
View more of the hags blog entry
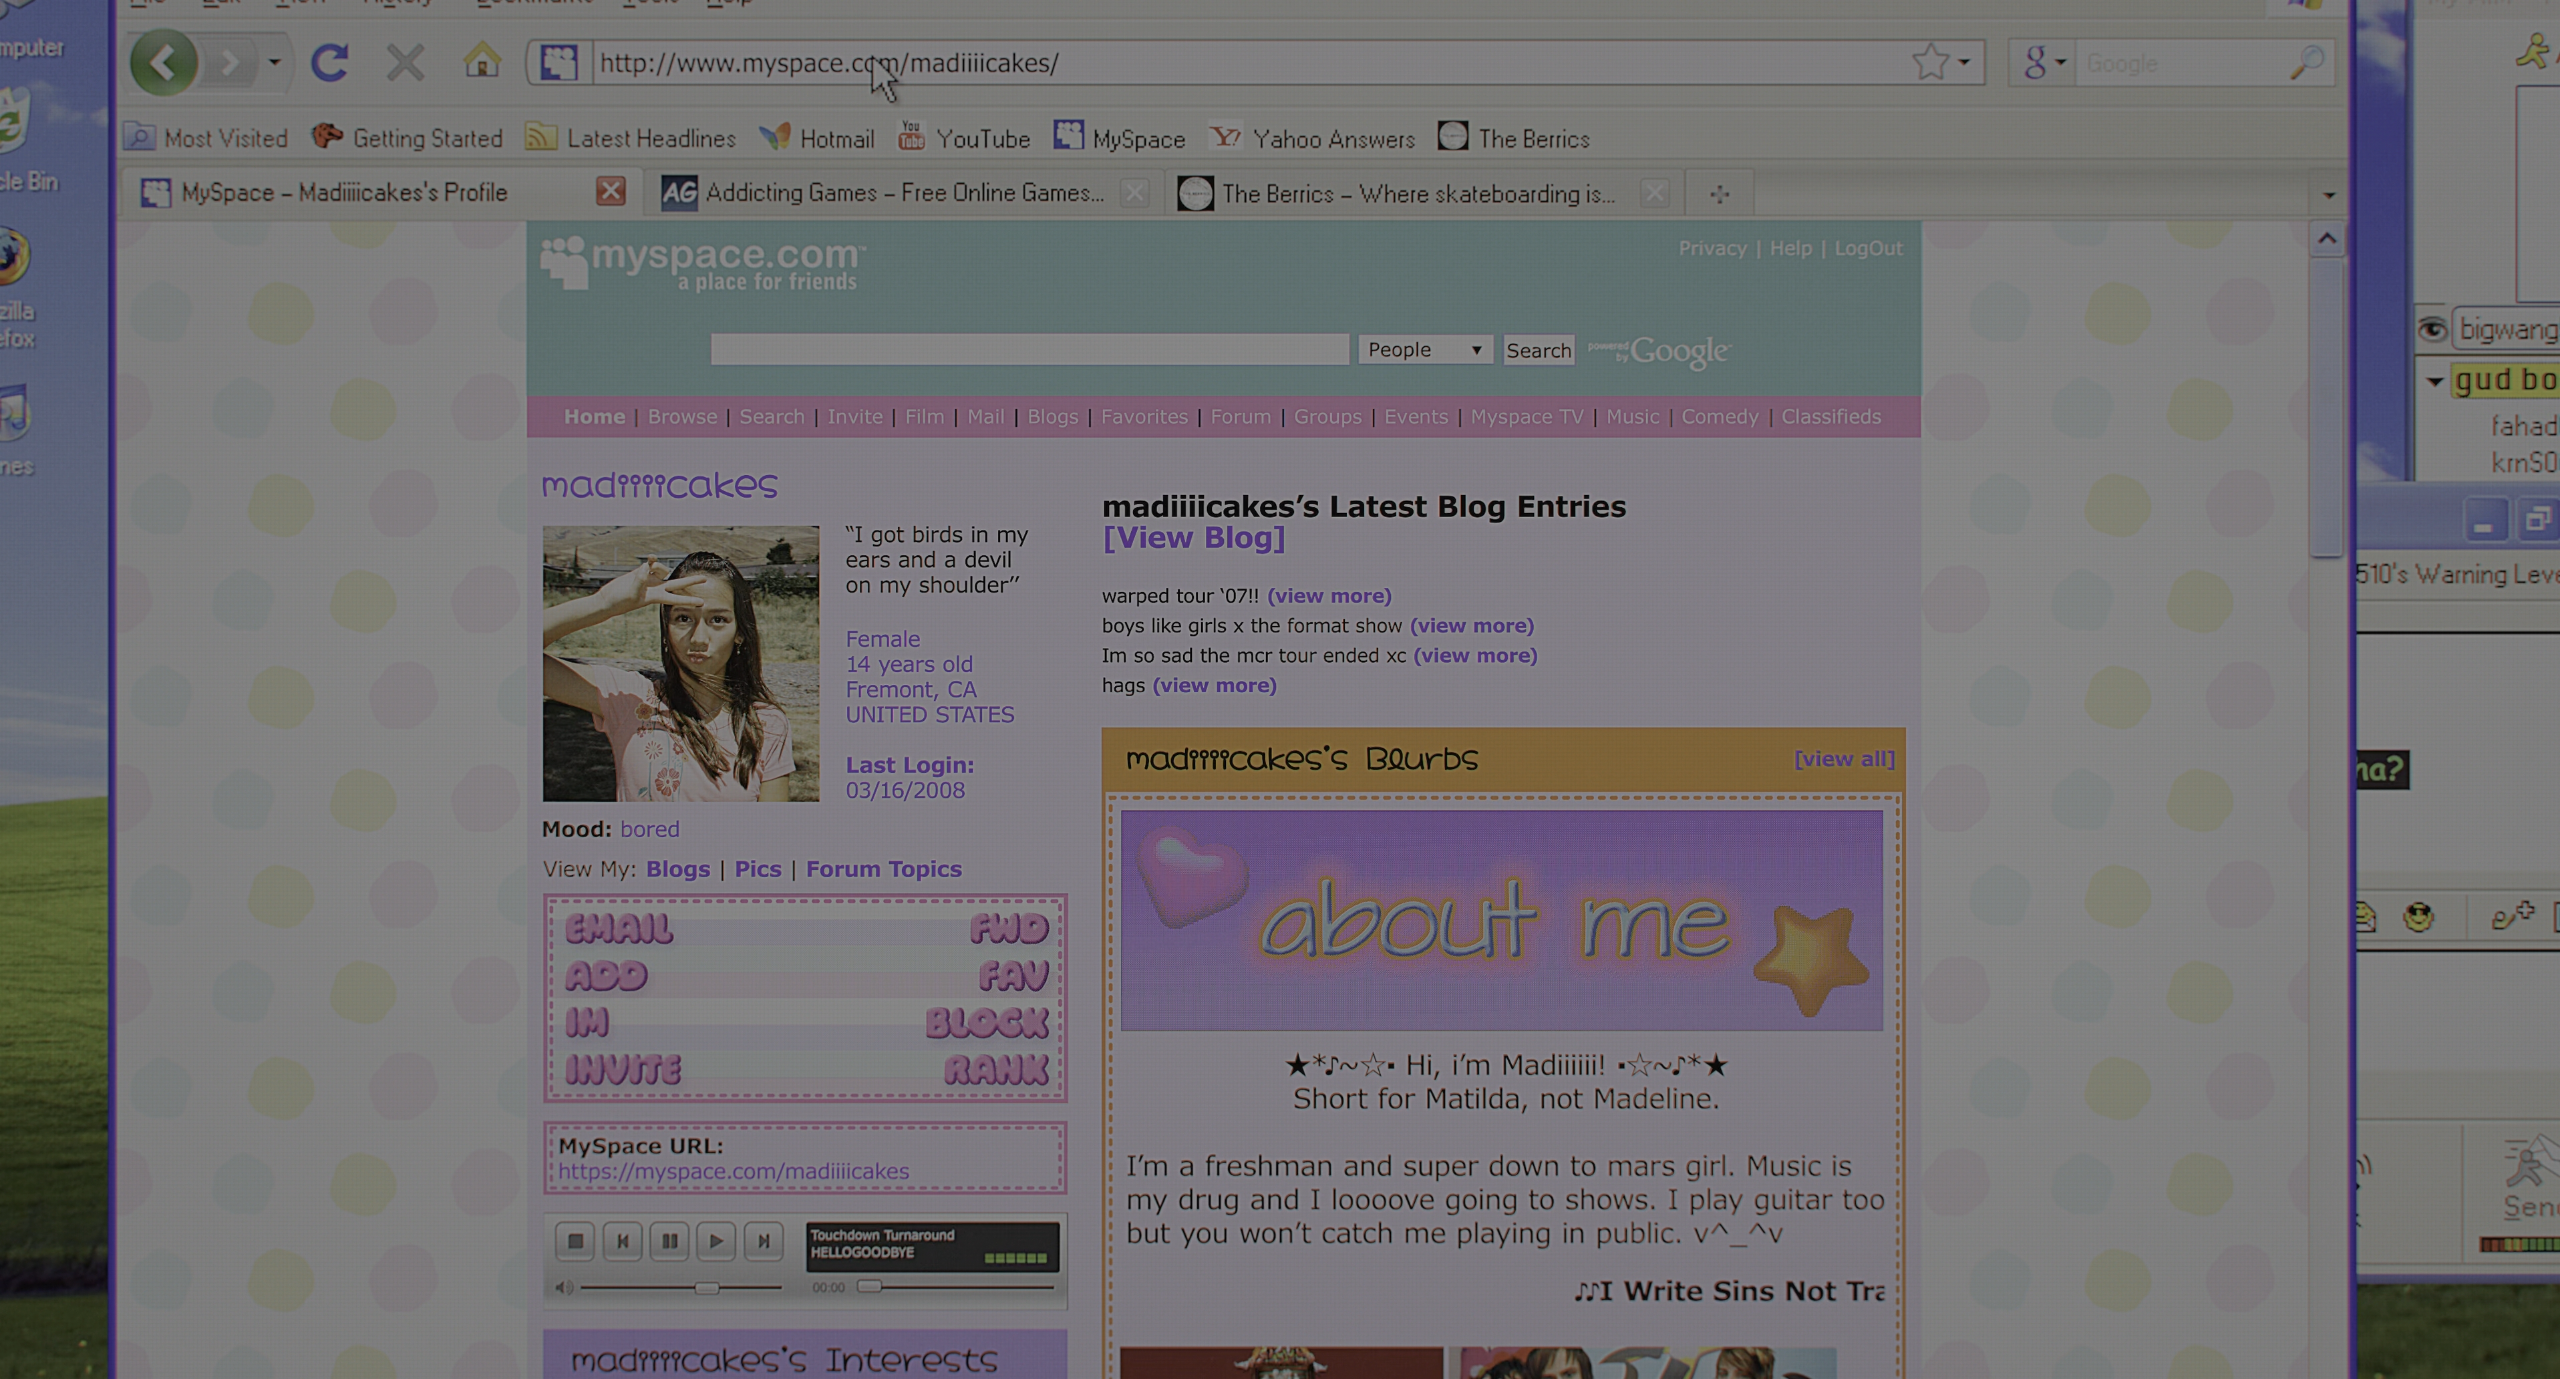click(1214, 686)
